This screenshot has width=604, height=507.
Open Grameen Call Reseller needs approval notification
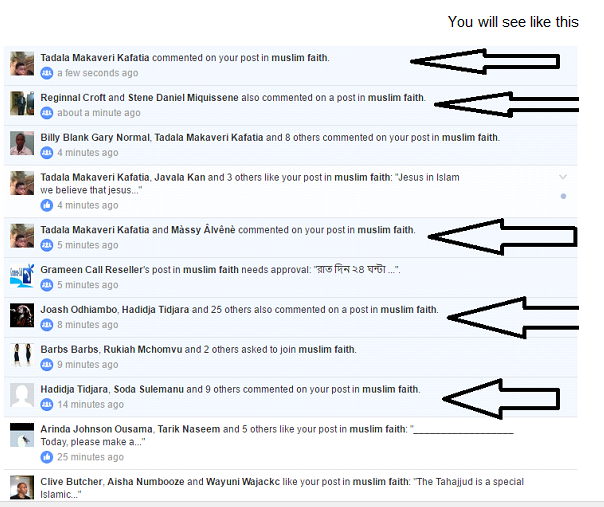point(290,278)
